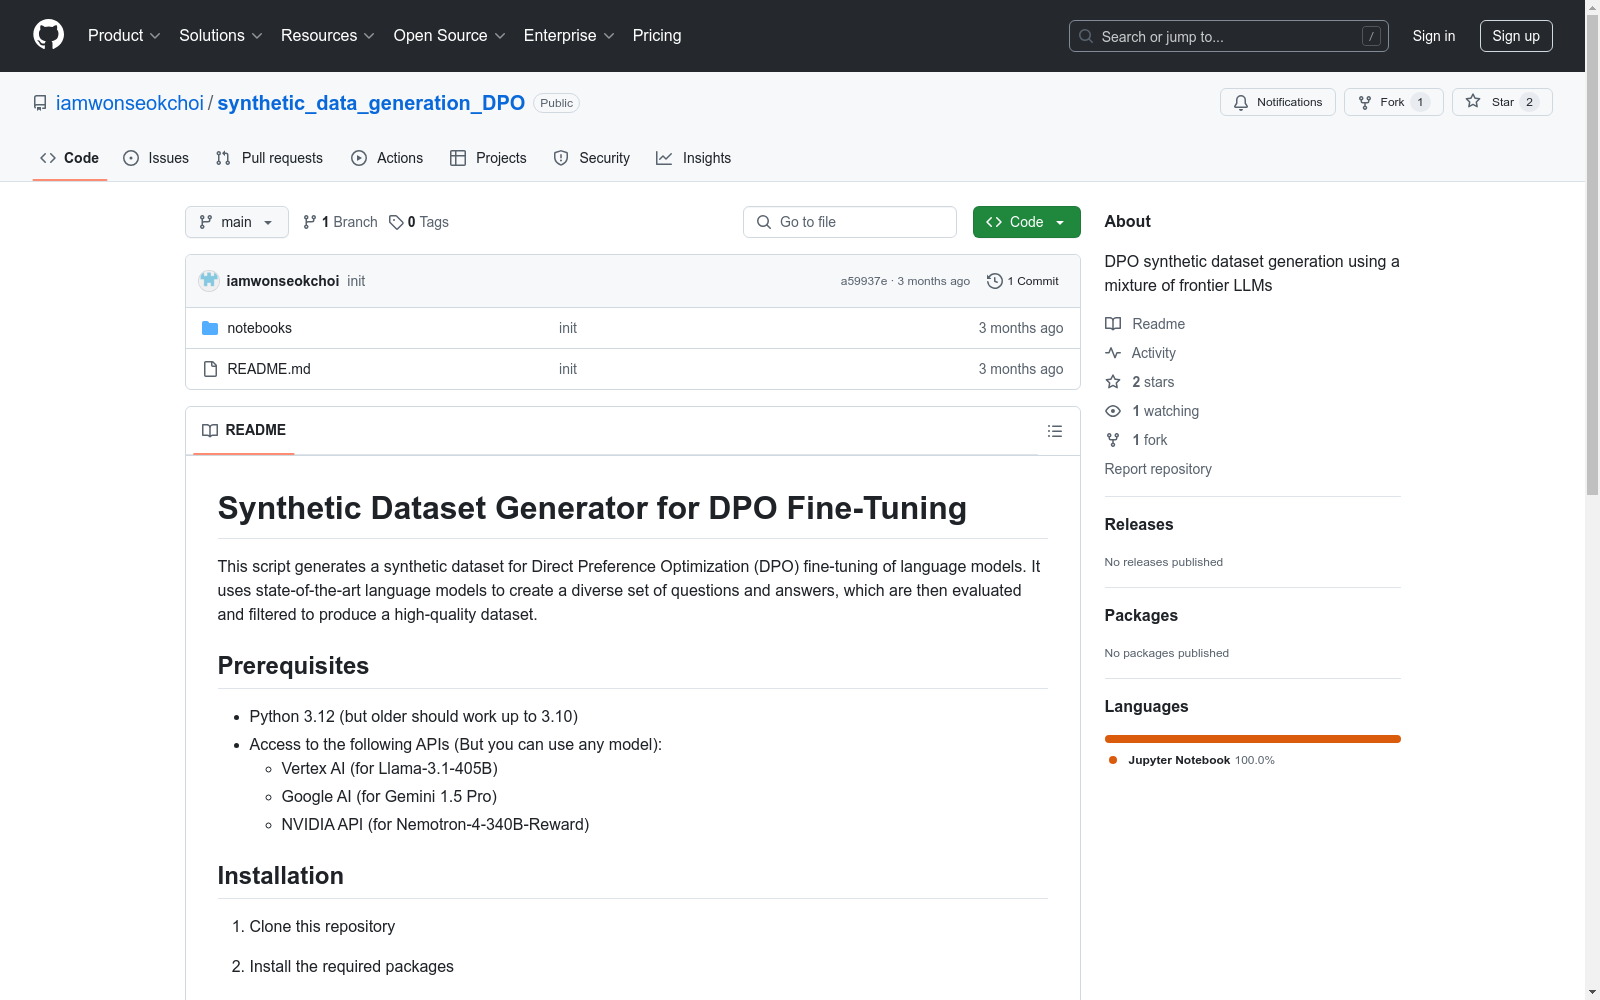
Task: Click the Public visibility badge
Action: click(556, 103)
